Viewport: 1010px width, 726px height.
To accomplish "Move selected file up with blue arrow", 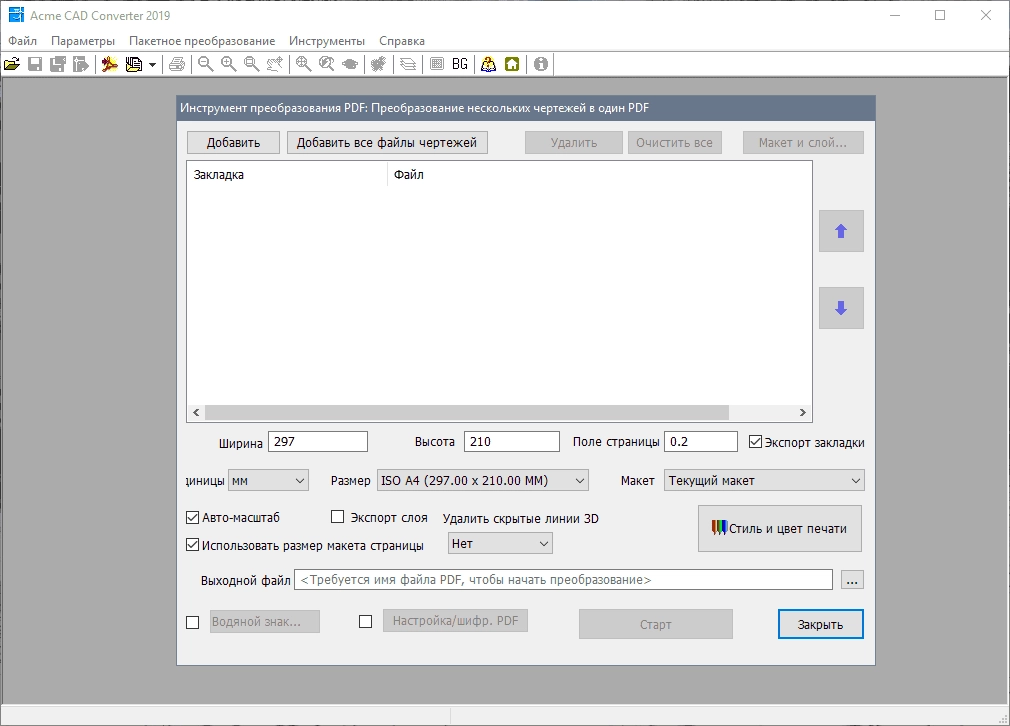I will [841, 231].
